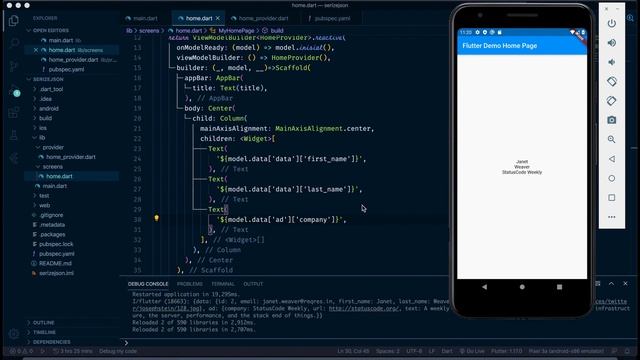Expand the test folder
Screen dimensions: 640x360
click(44, 196)
